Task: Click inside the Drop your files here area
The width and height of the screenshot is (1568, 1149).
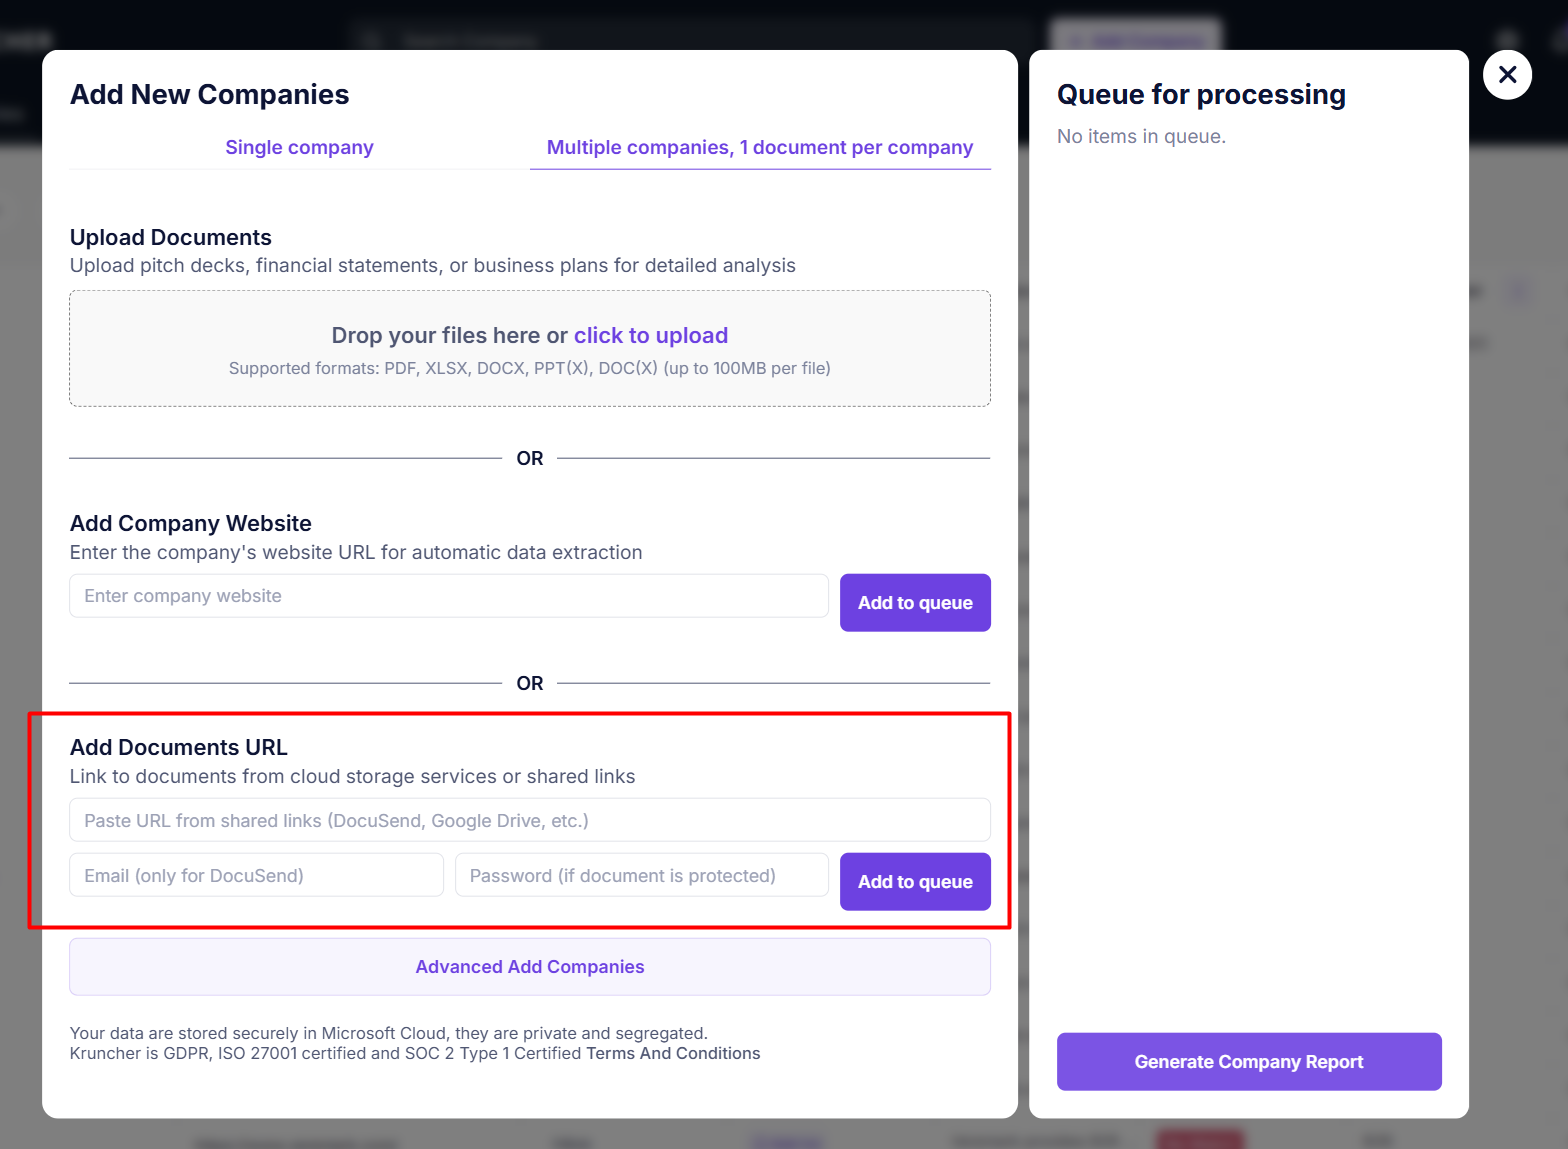Action: pyautogui.click(x=529, y=348)
